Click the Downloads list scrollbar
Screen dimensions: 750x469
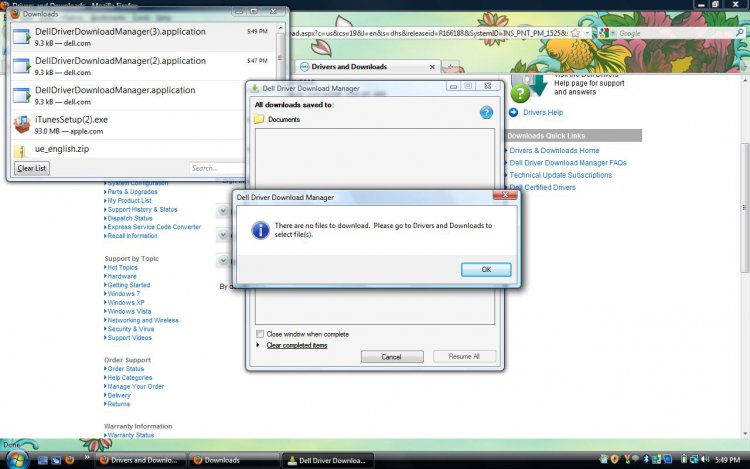280,57
